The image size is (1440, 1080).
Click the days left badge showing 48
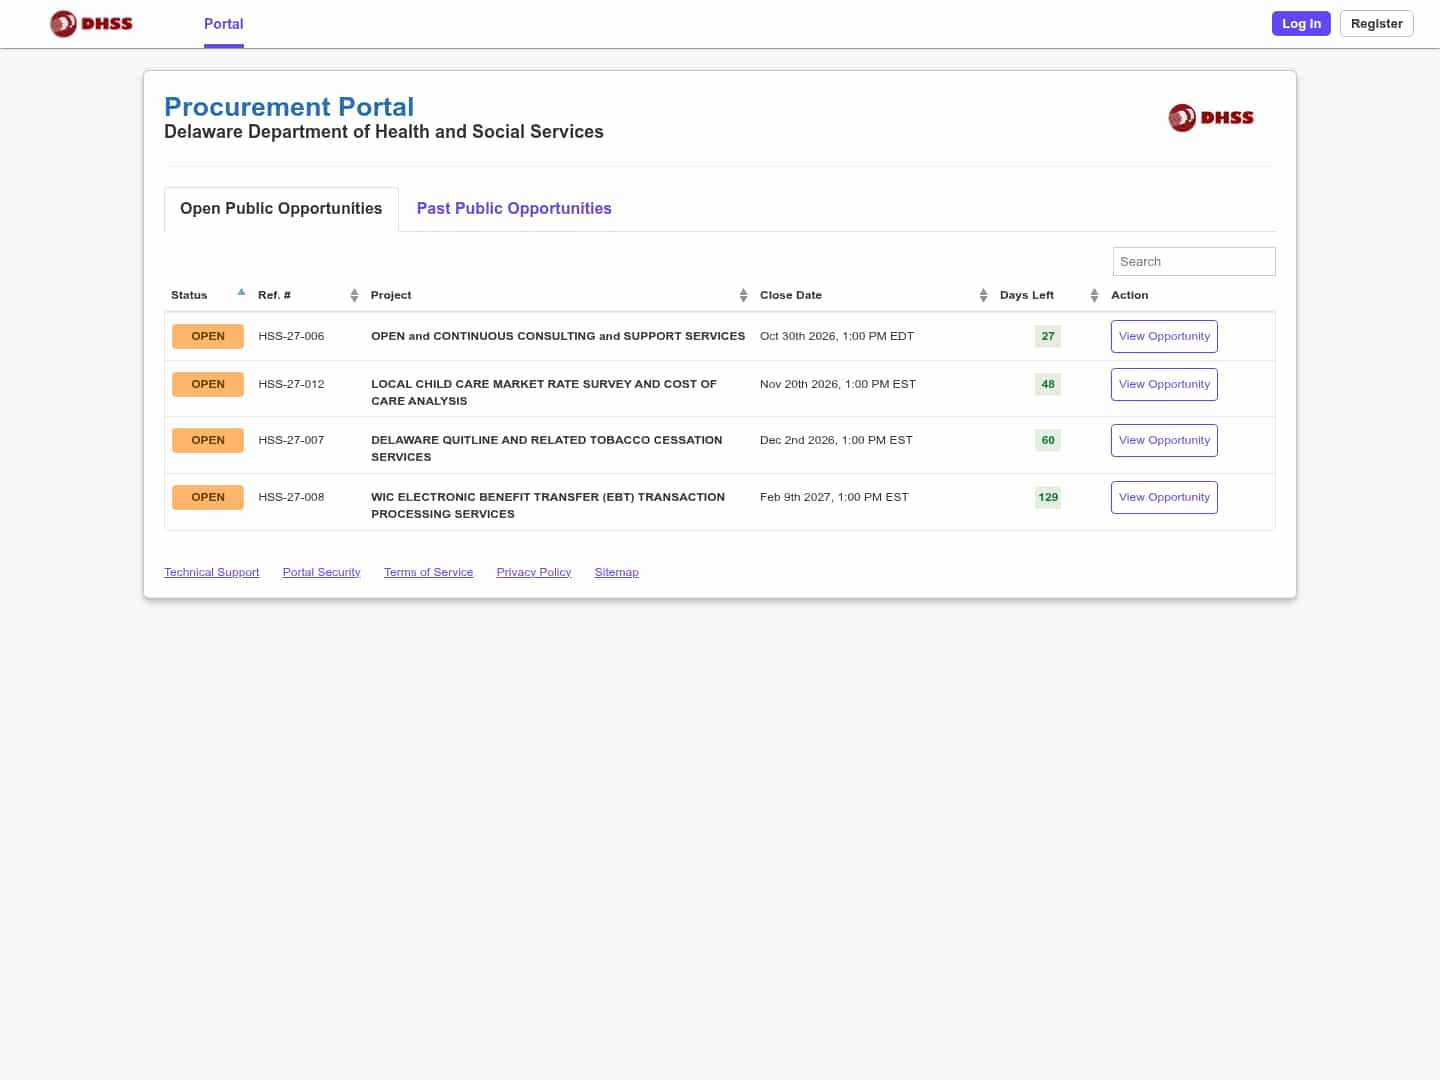coord(1048,384)
